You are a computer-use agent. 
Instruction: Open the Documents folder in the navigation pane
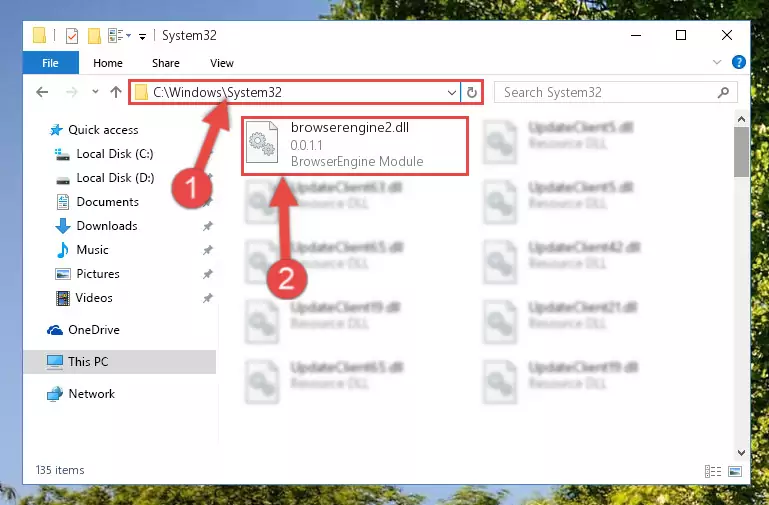point(107,202)
